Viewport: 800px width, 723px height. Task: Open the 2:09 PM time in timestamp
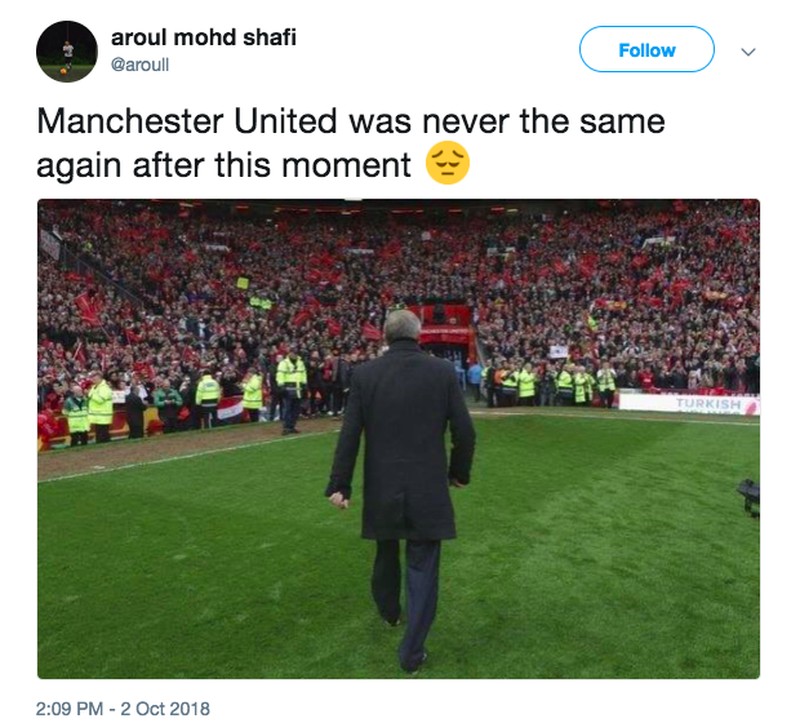(x=69, y=709)
